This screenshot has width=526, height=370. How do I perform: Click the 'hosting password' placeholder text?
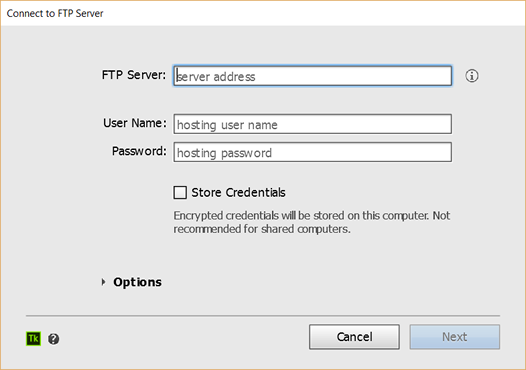(224, 153)
